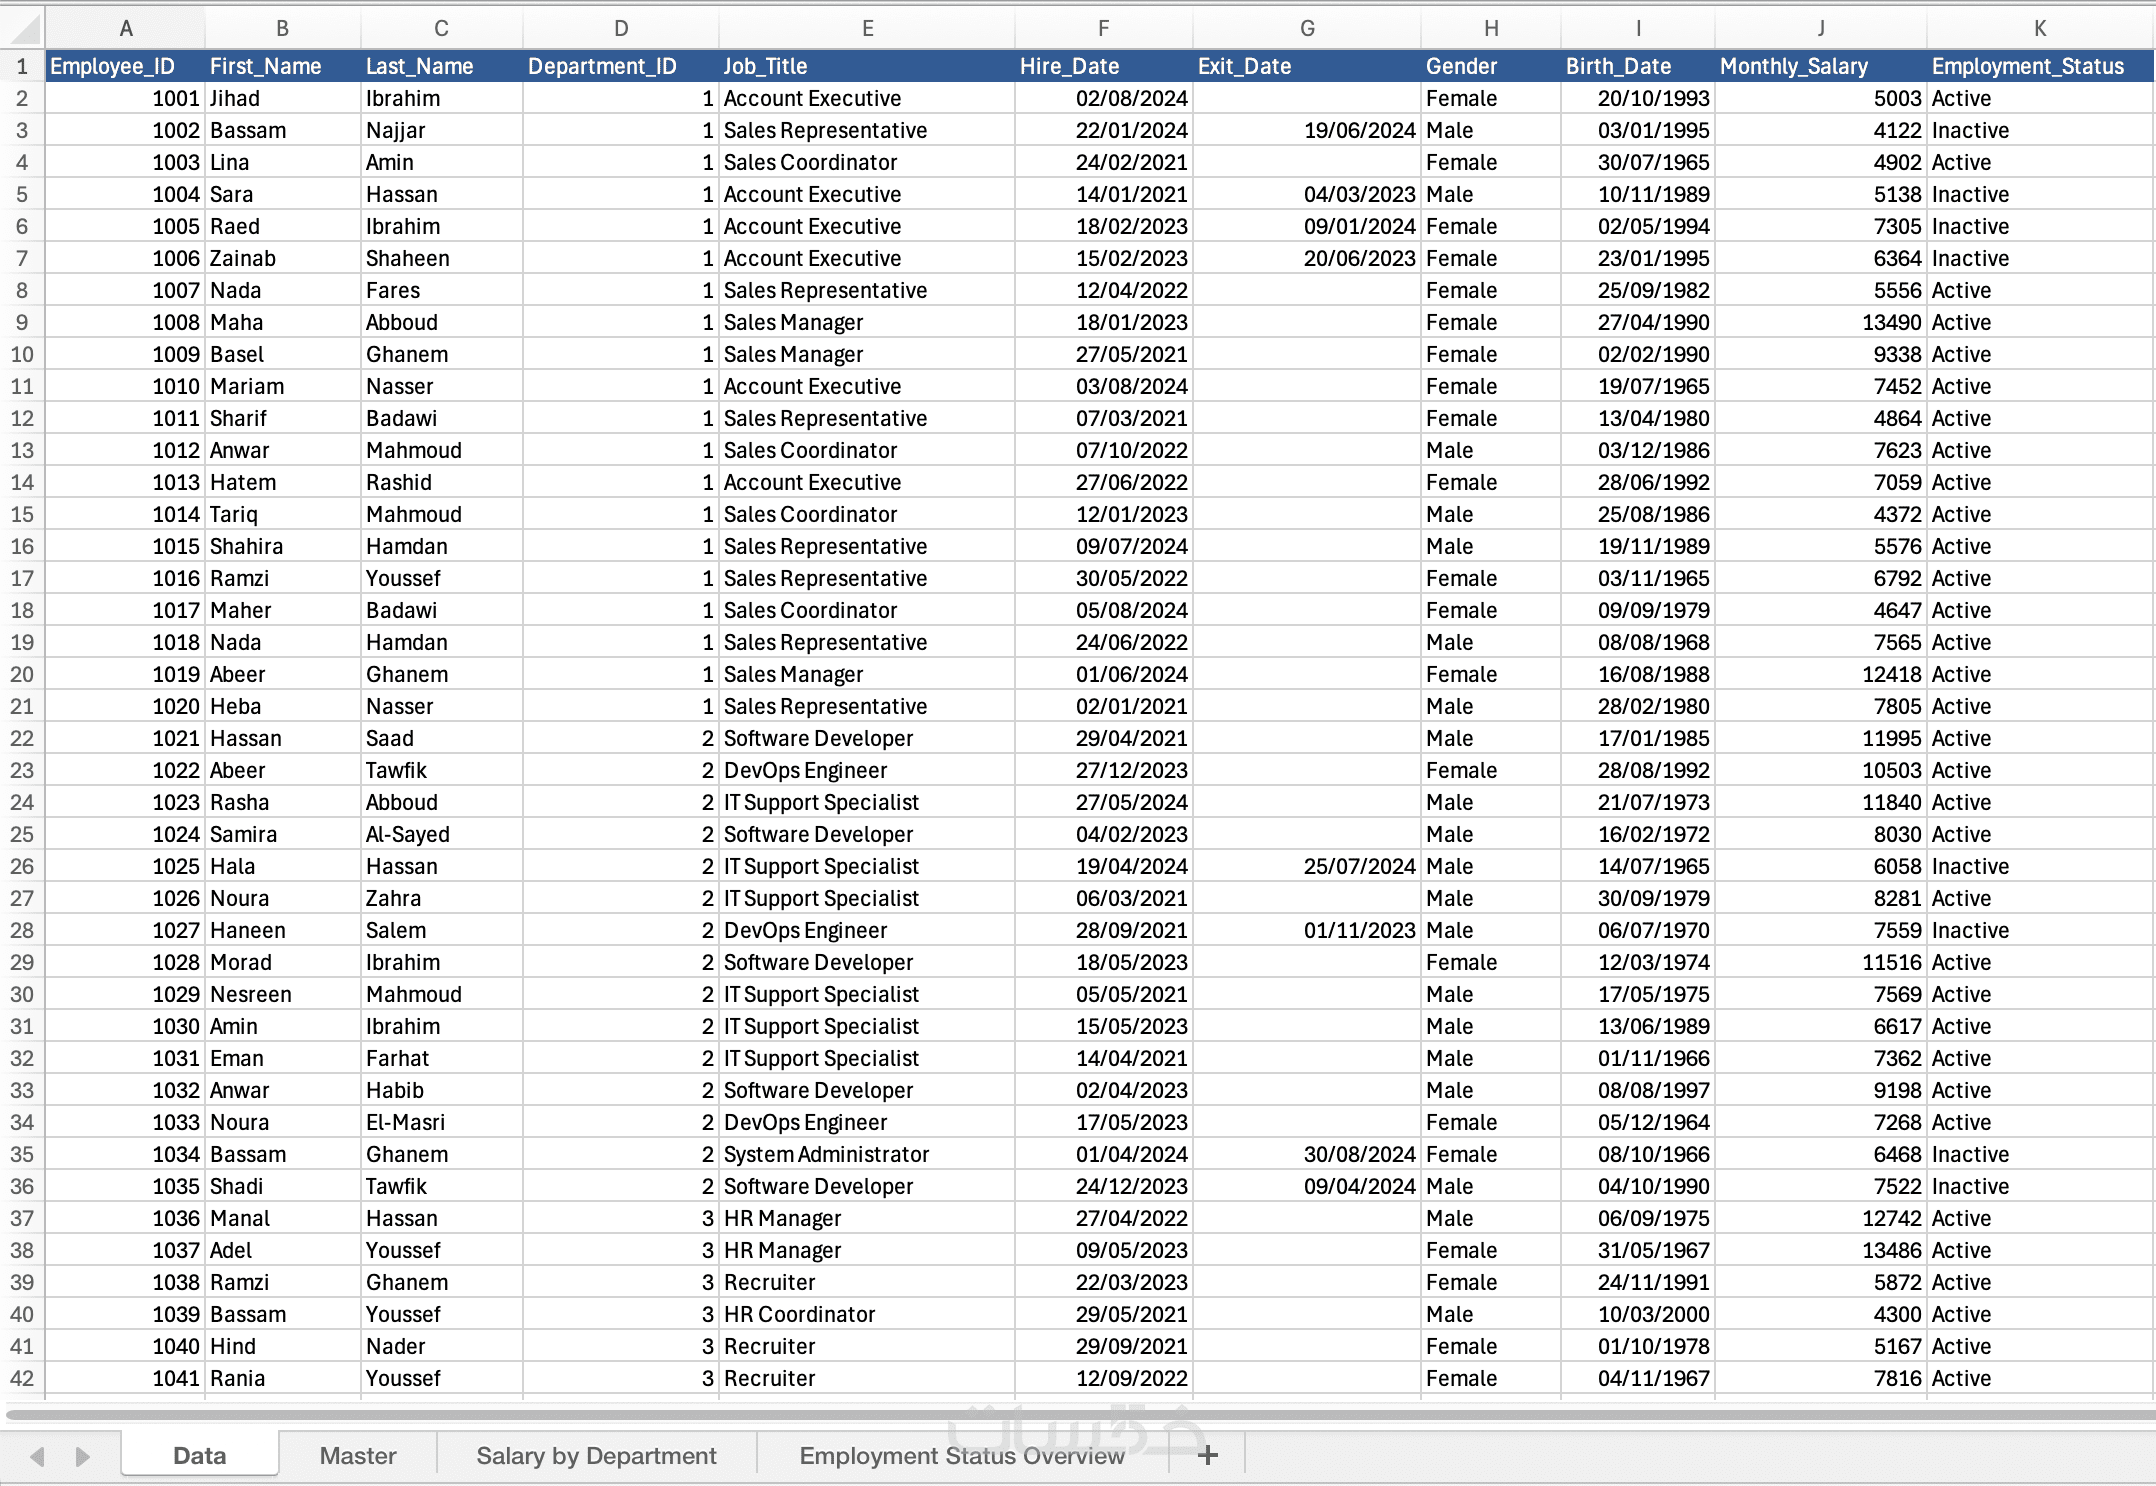Select row 21 header
Screen dimensions: 2156x1486
[x=22, y=706]
